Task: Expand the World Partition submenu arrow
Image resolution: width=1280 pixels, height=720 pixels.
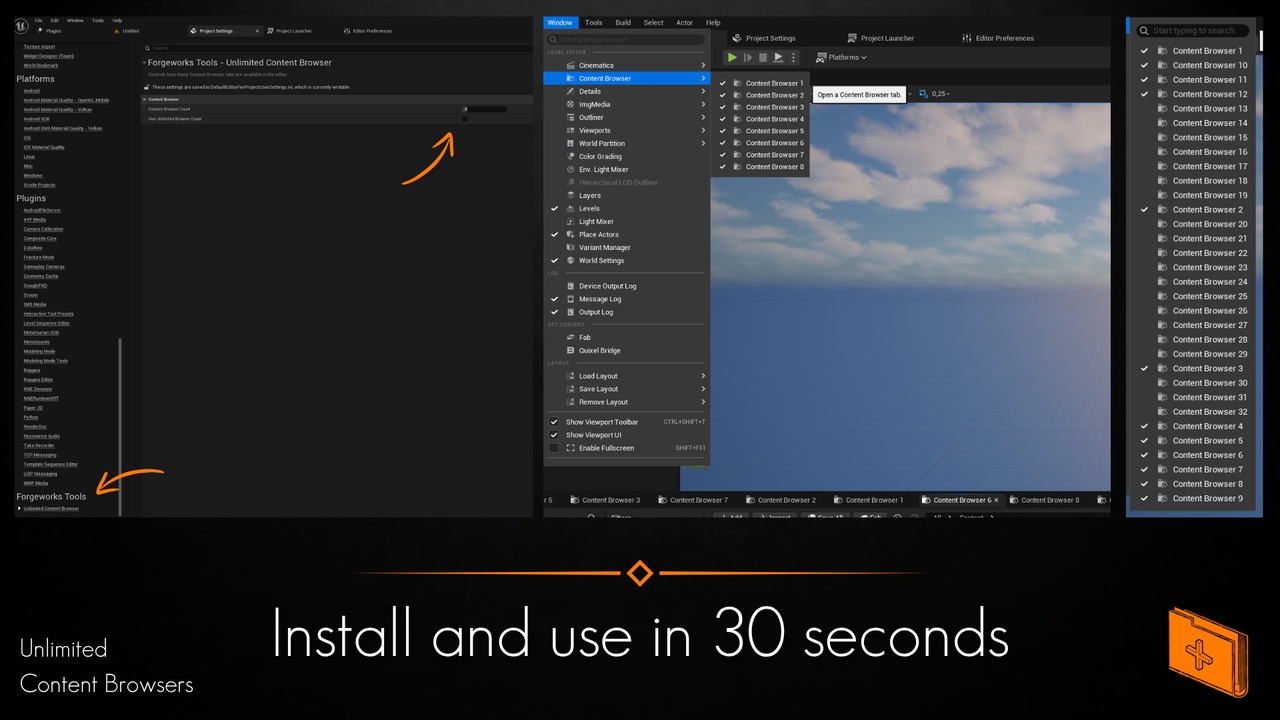Action: tap(703, 143)
